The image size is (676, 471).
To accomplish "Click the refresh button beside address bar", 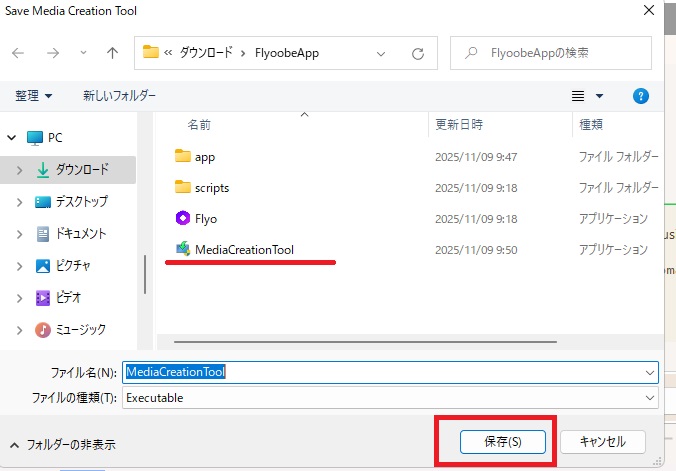I will coord(417,52).
